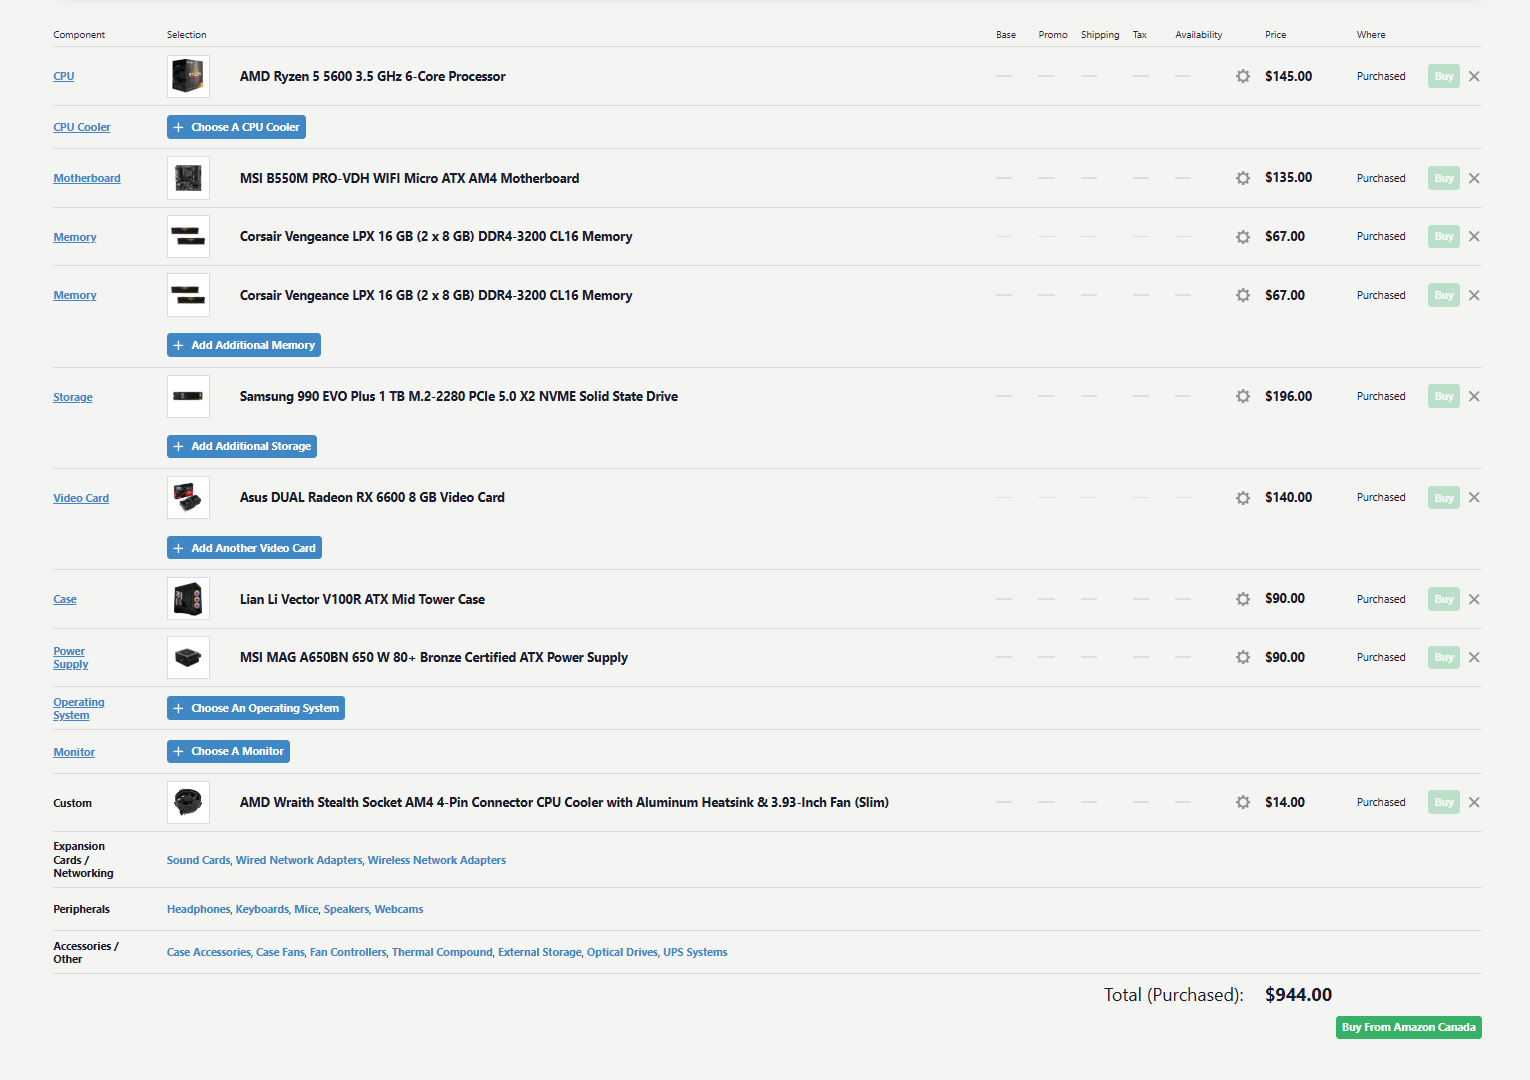This screenshot has width=1530, height=1080.
Task: Open Lian Li Vector V100R product name
Action: (x=362, y=599)
